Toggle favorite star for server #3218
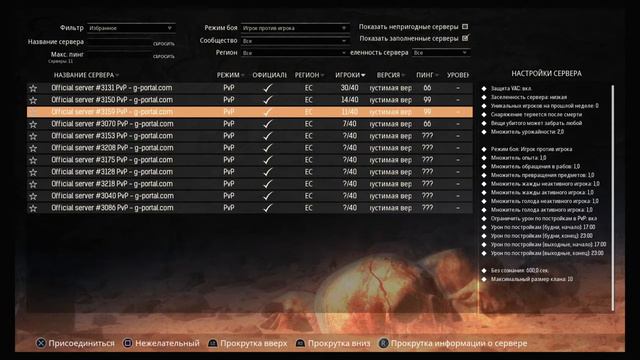 tap(33, 184)
